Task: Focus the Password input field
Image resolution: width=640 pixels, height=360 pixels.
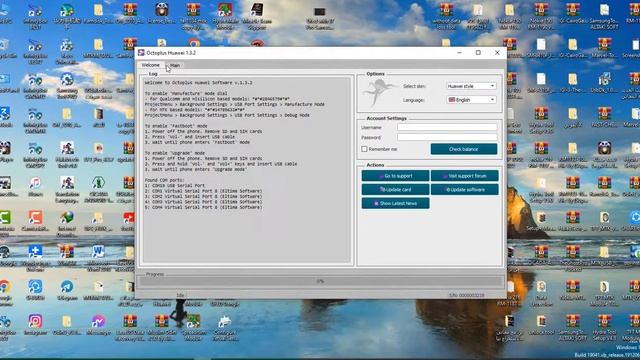Action: point(447,138)
